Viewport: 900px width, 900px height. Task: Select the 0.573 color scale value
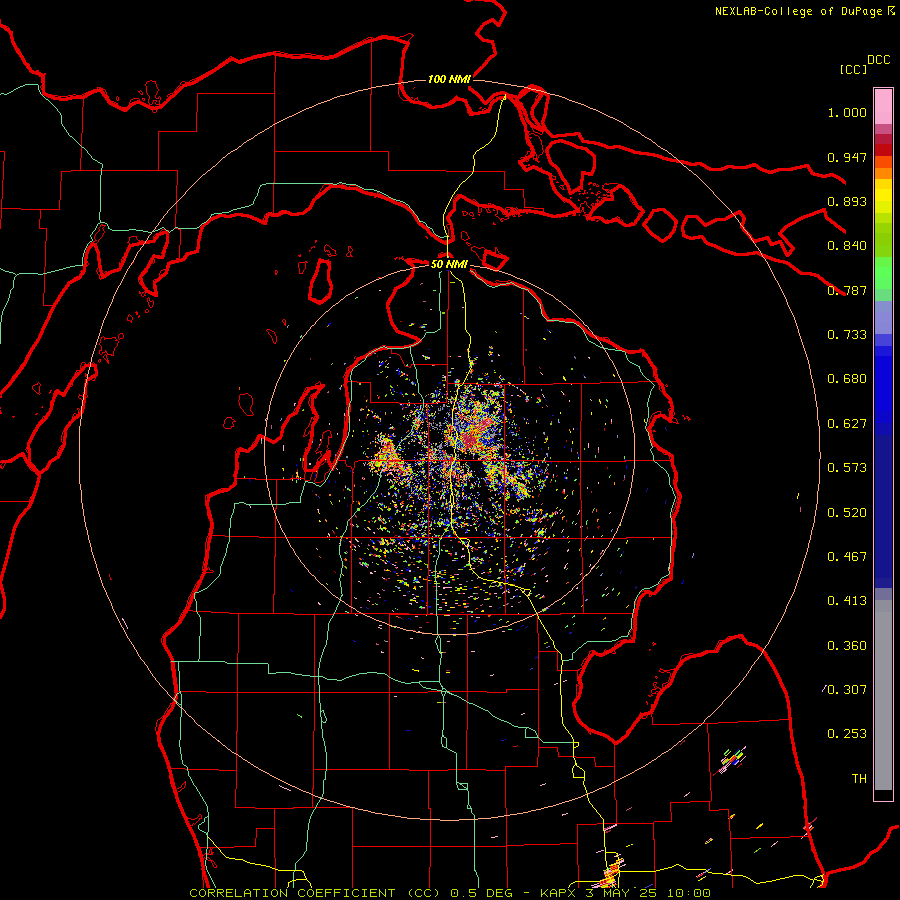(847, 468)
